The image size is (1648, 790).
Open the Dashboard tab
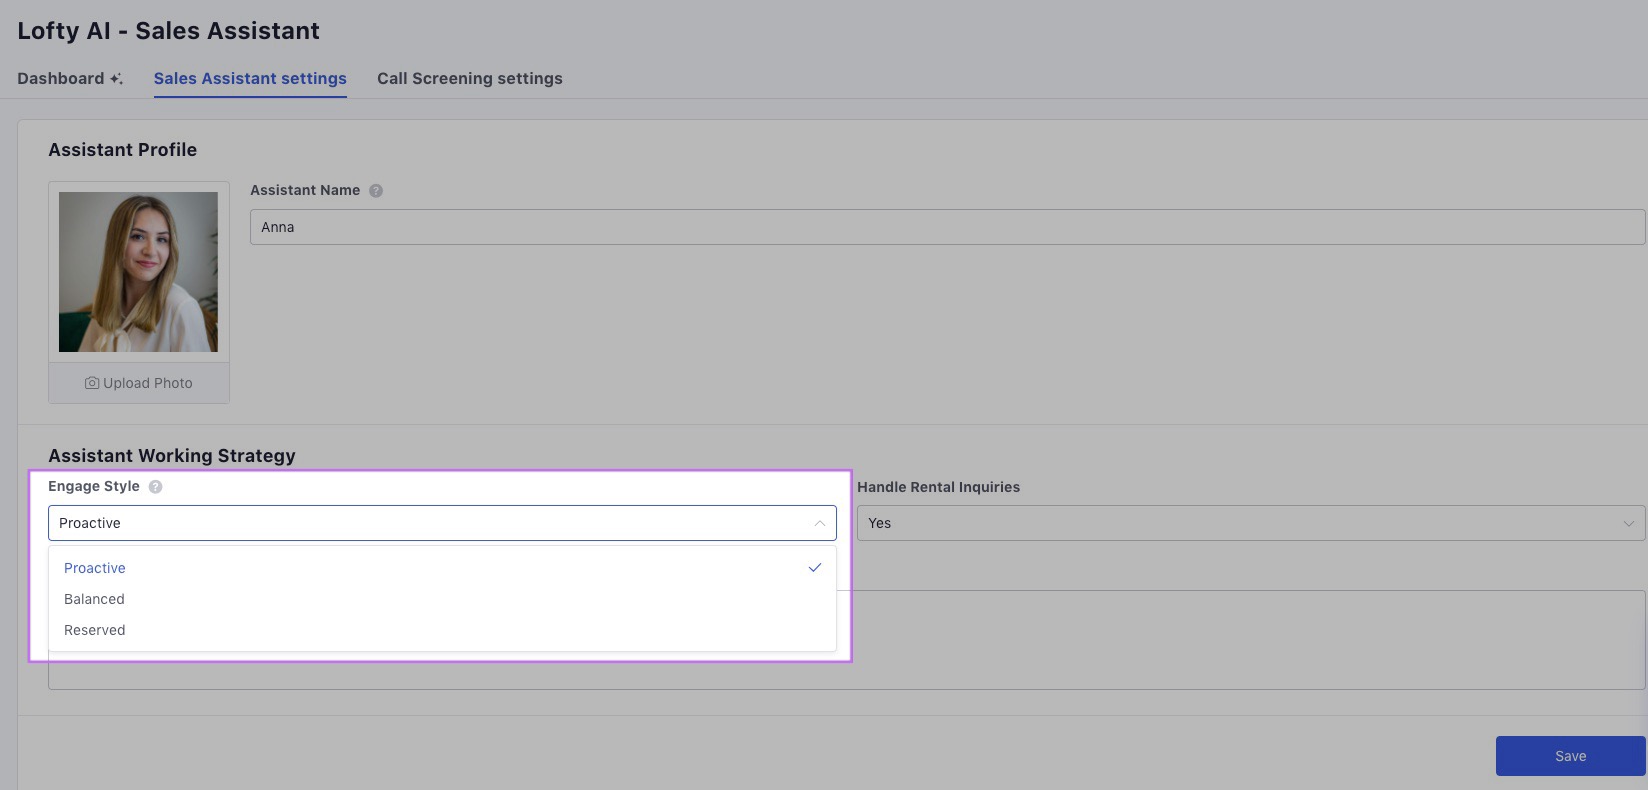(x=69, y=78)
